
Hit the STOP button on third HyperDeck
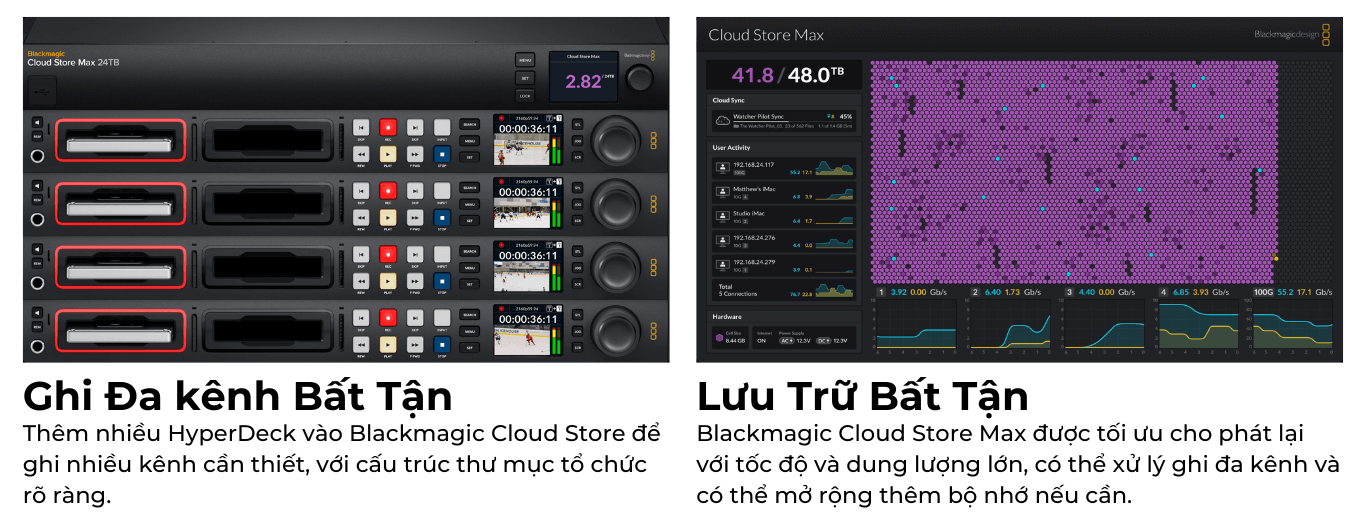point(442,280)
